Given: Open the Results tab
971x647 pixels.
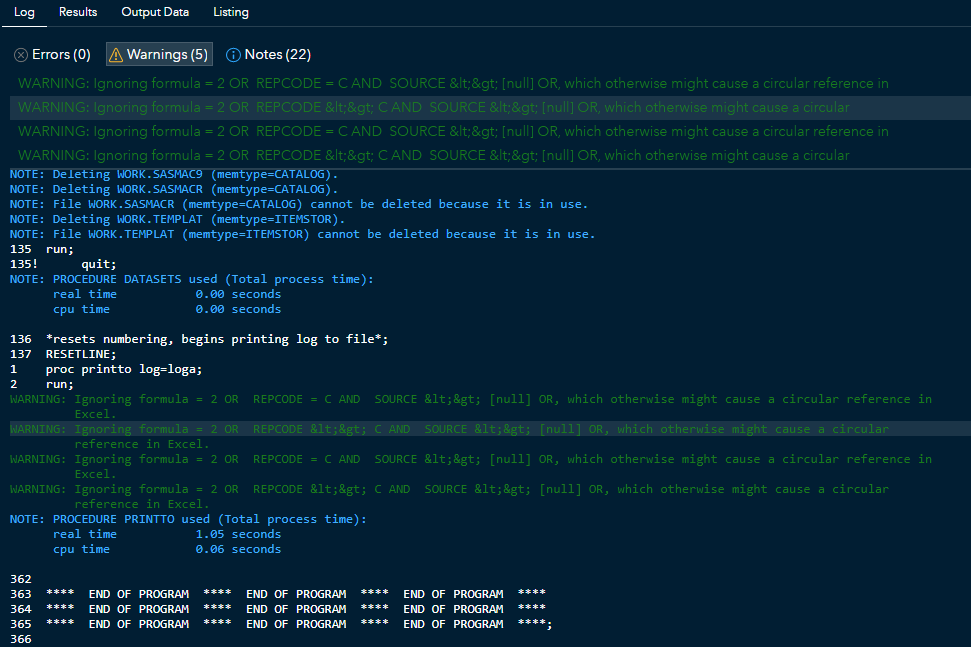Looking at the screenshot, I should click(x=78, y=12).
